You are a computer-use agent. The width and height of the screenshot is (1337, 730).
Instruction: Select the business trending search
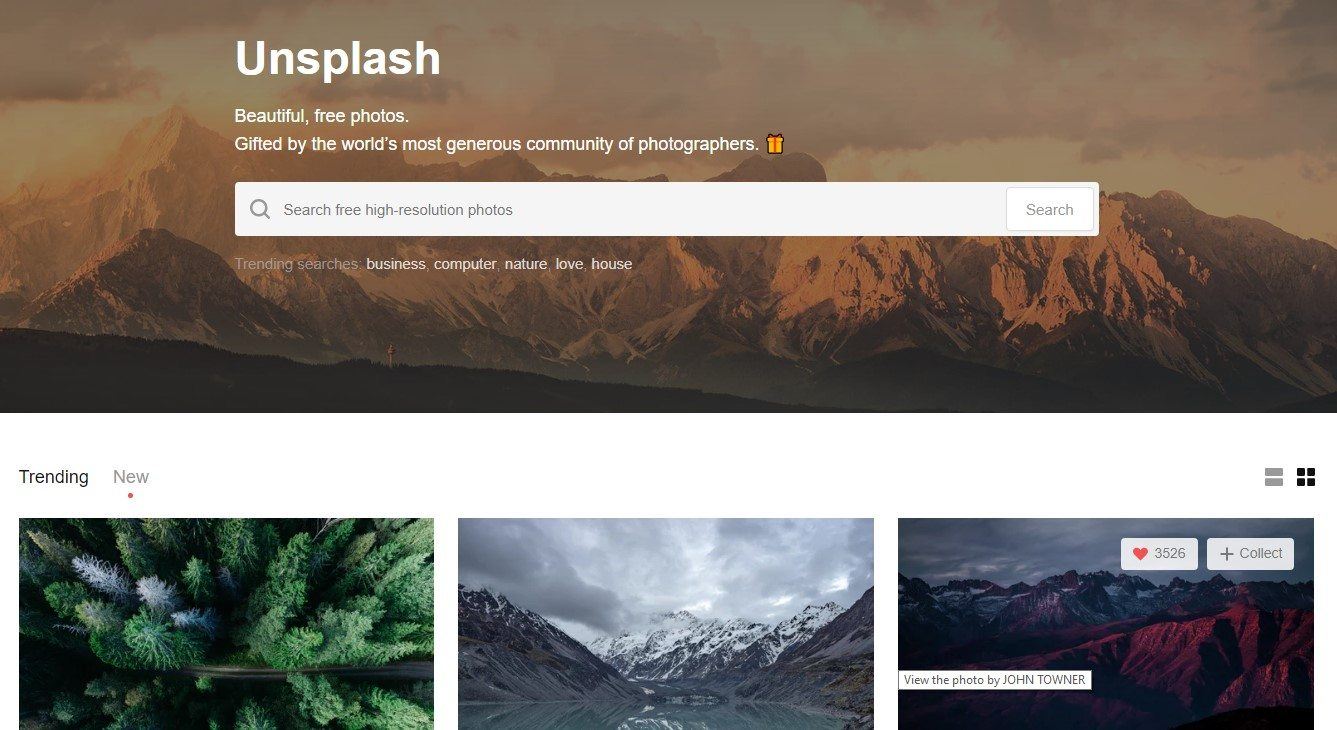396,264
